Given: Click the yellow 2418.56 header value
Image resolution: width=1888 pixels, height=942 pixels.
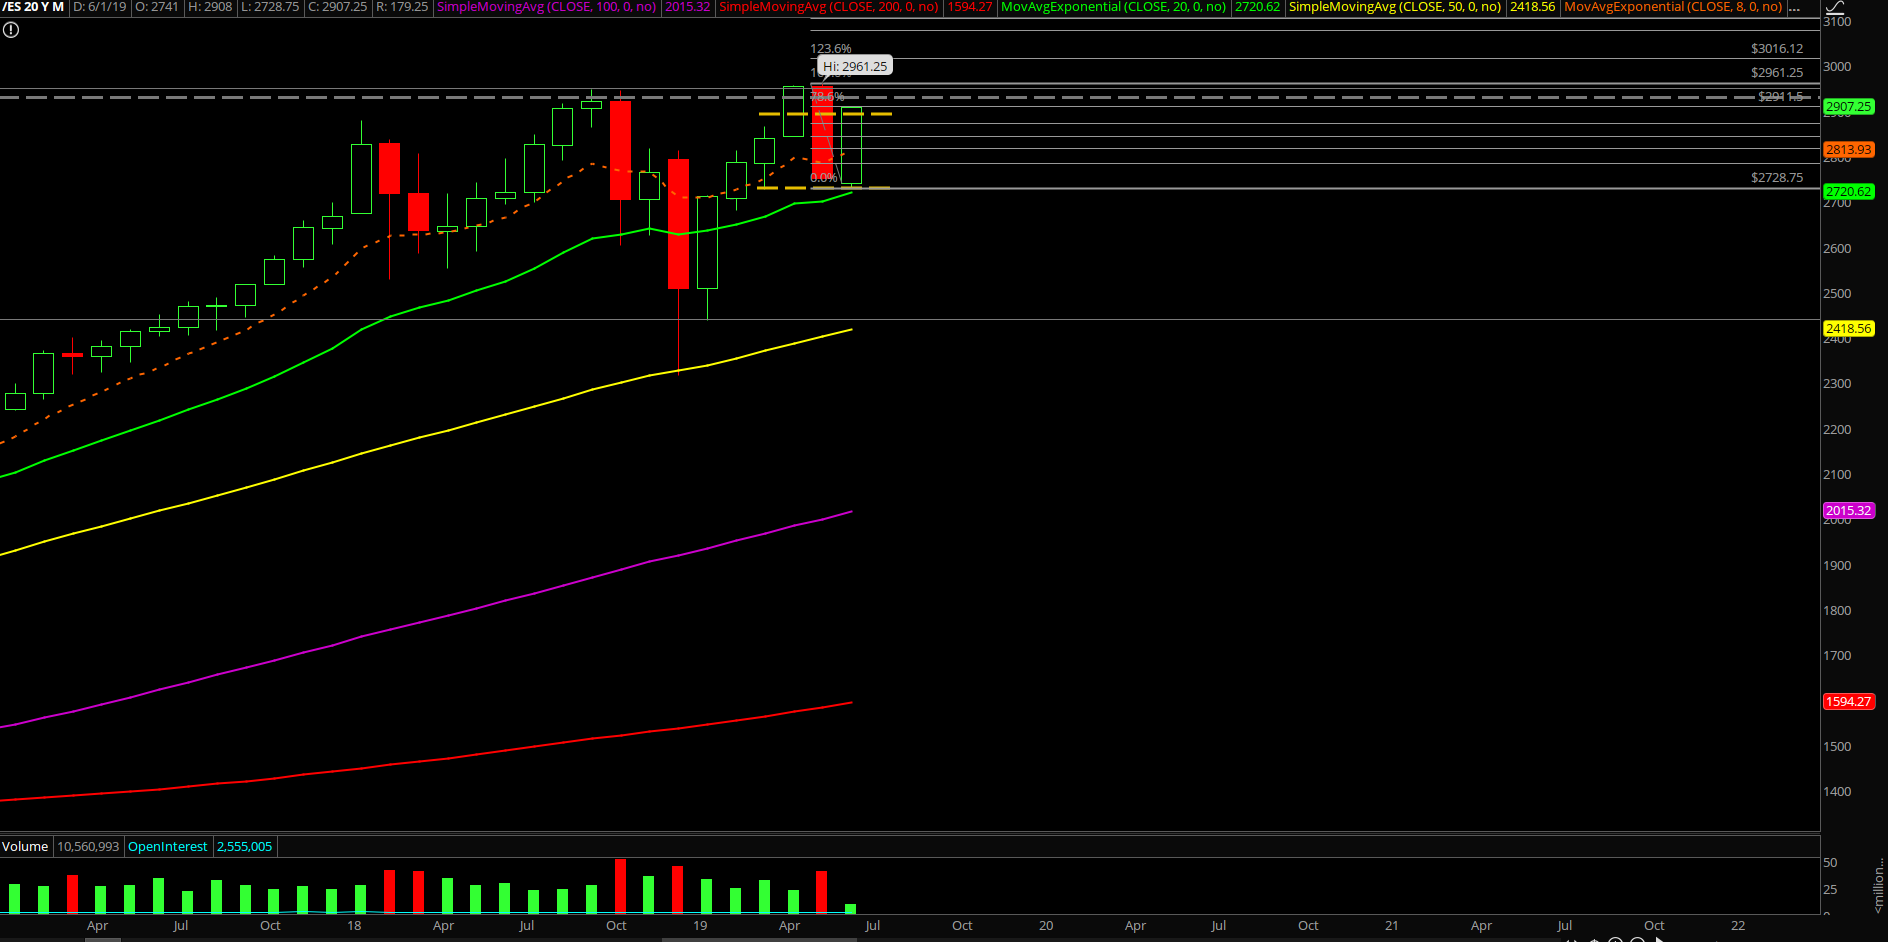Looking at the screenshot, I should [1533, 7].
